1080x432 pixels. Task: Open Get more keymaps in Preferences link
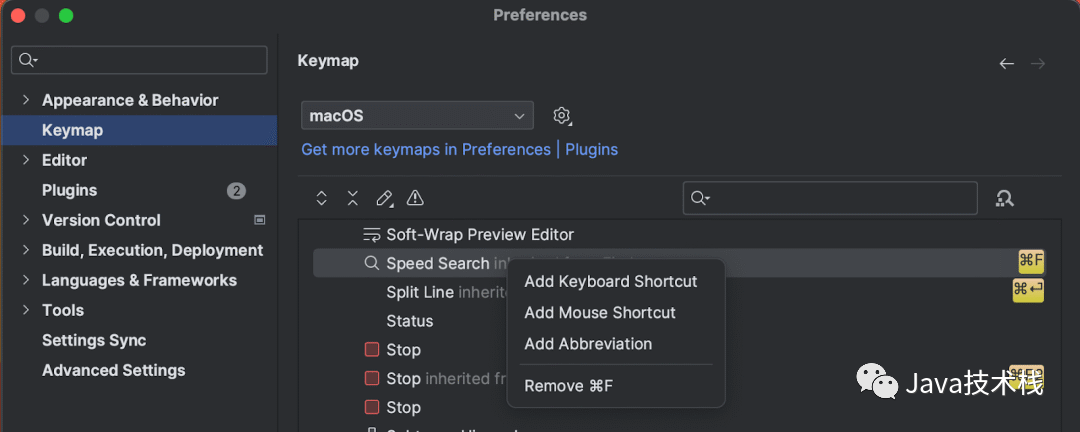[x=426, y=150]
